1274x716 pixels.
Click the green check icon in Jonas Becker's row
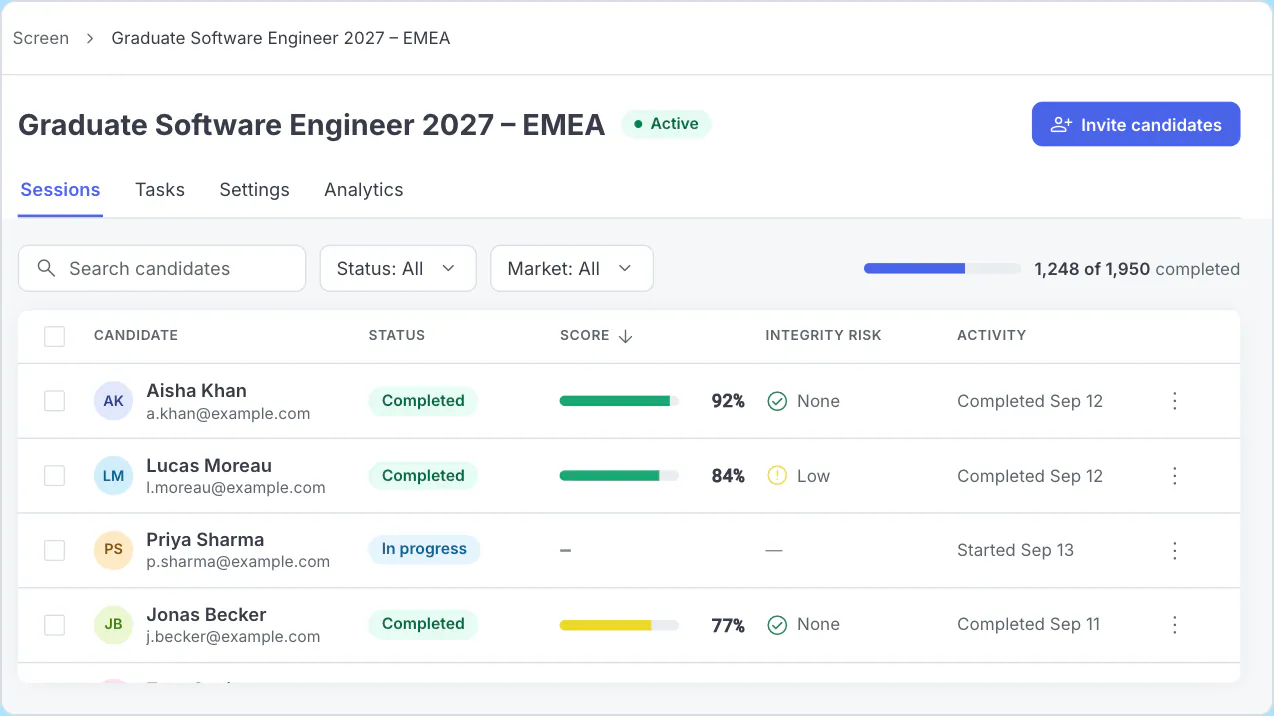point(777,625)
